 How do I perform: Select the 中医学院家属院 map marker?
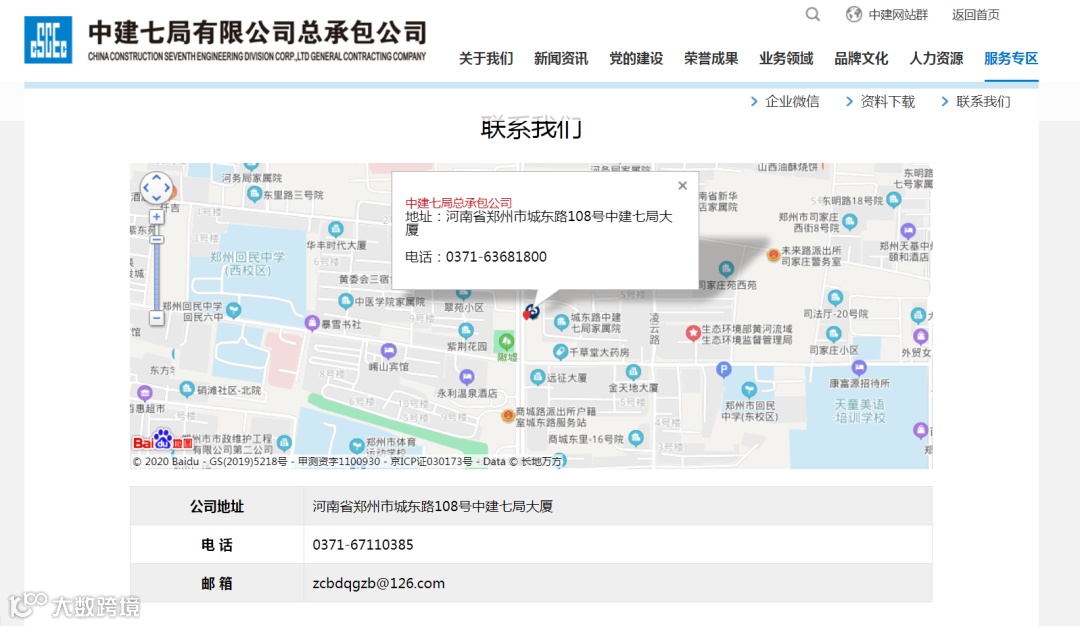tap(346, 301)
